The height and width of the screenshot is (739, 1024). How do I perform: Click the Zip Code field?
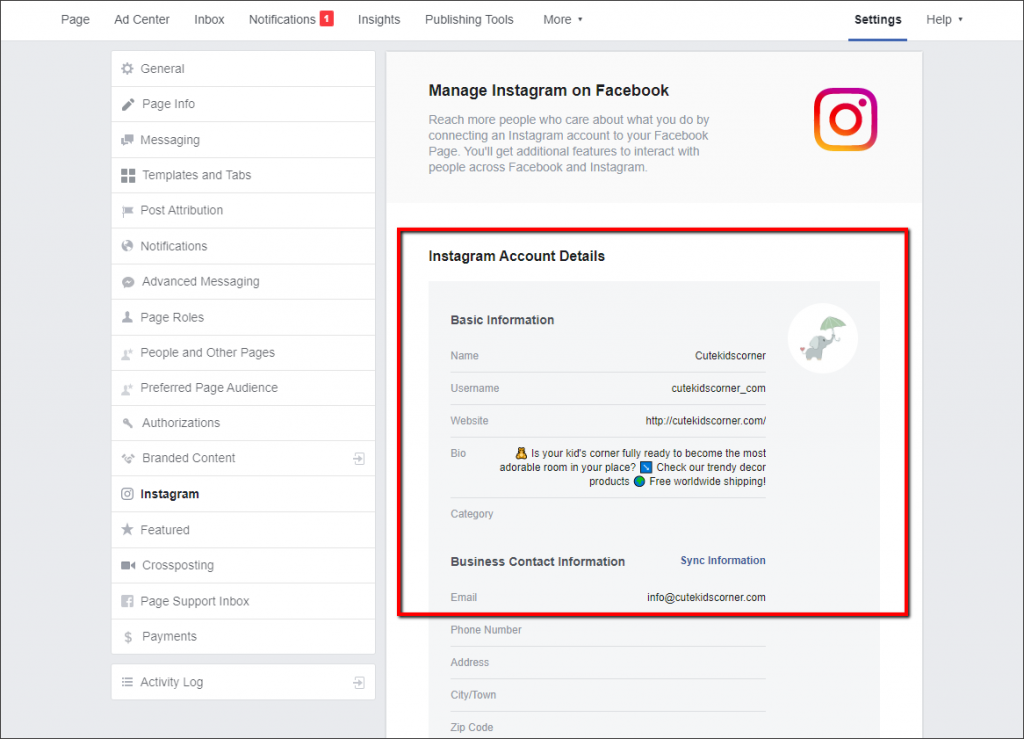coord(608,727)
